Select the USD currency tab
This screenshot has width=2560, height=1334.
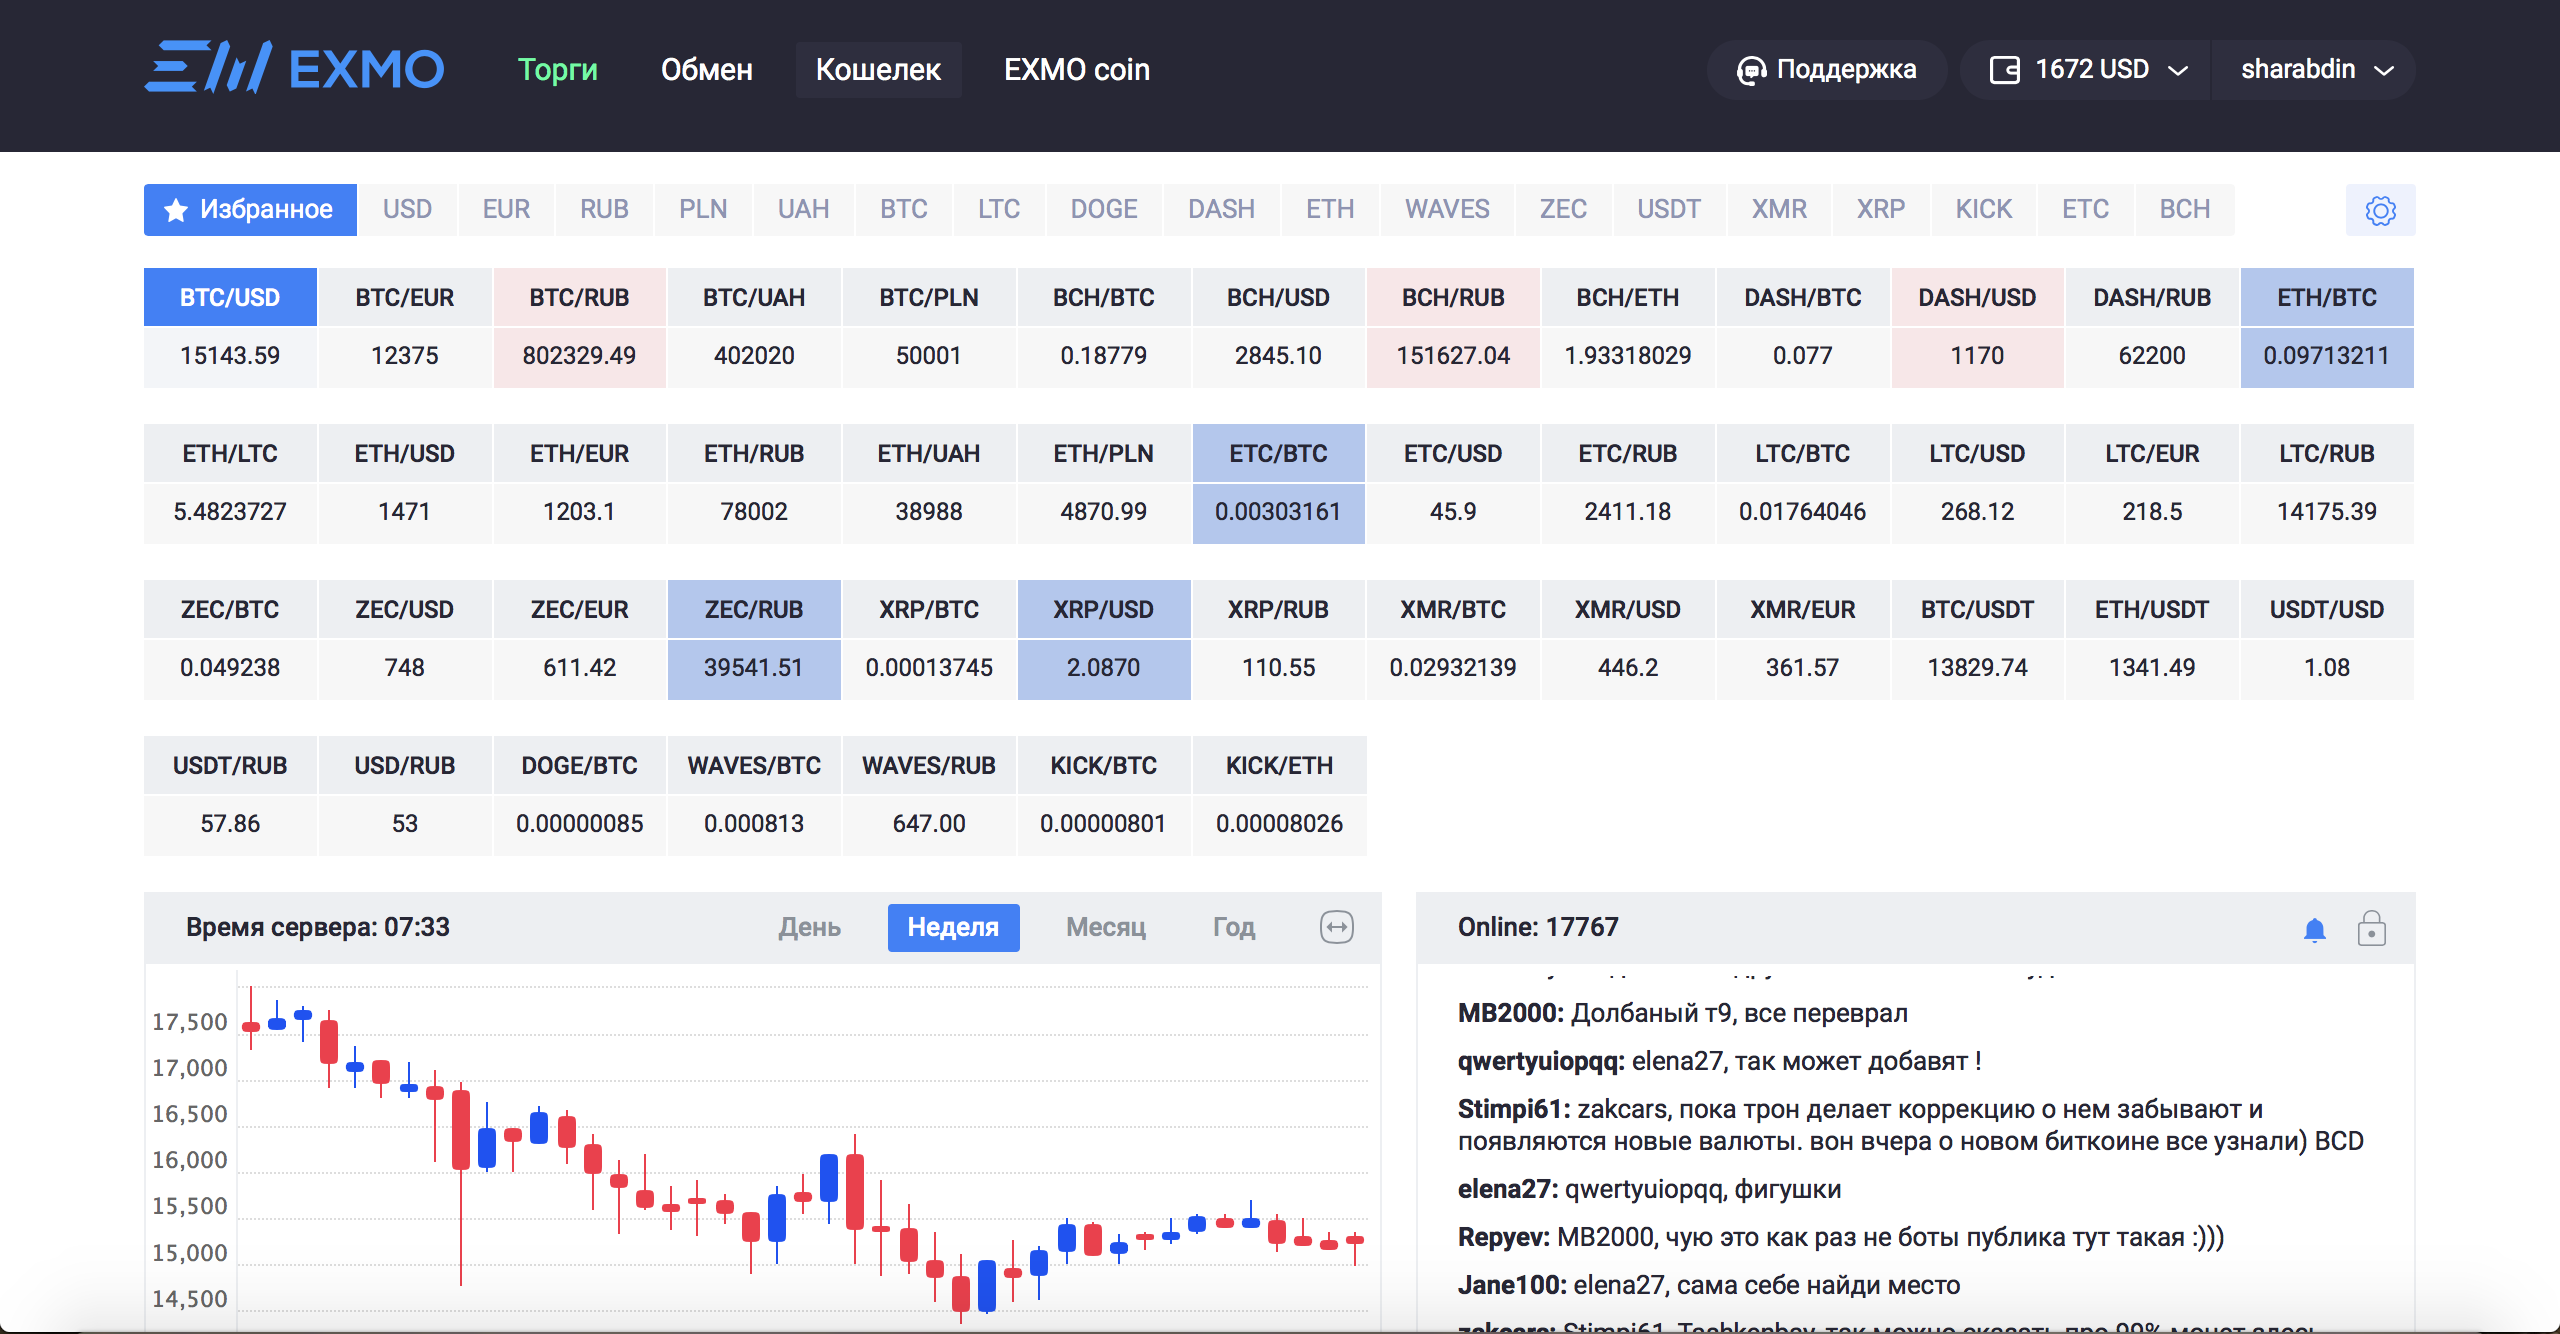click(407, 210)
